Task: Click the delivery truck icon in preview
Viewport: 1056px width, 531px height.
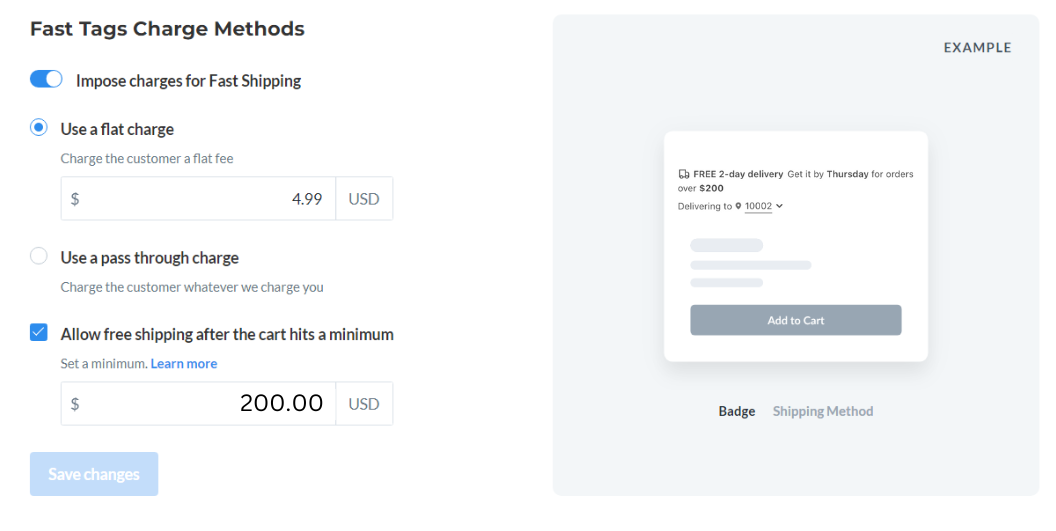Action: tap(684, 174)
